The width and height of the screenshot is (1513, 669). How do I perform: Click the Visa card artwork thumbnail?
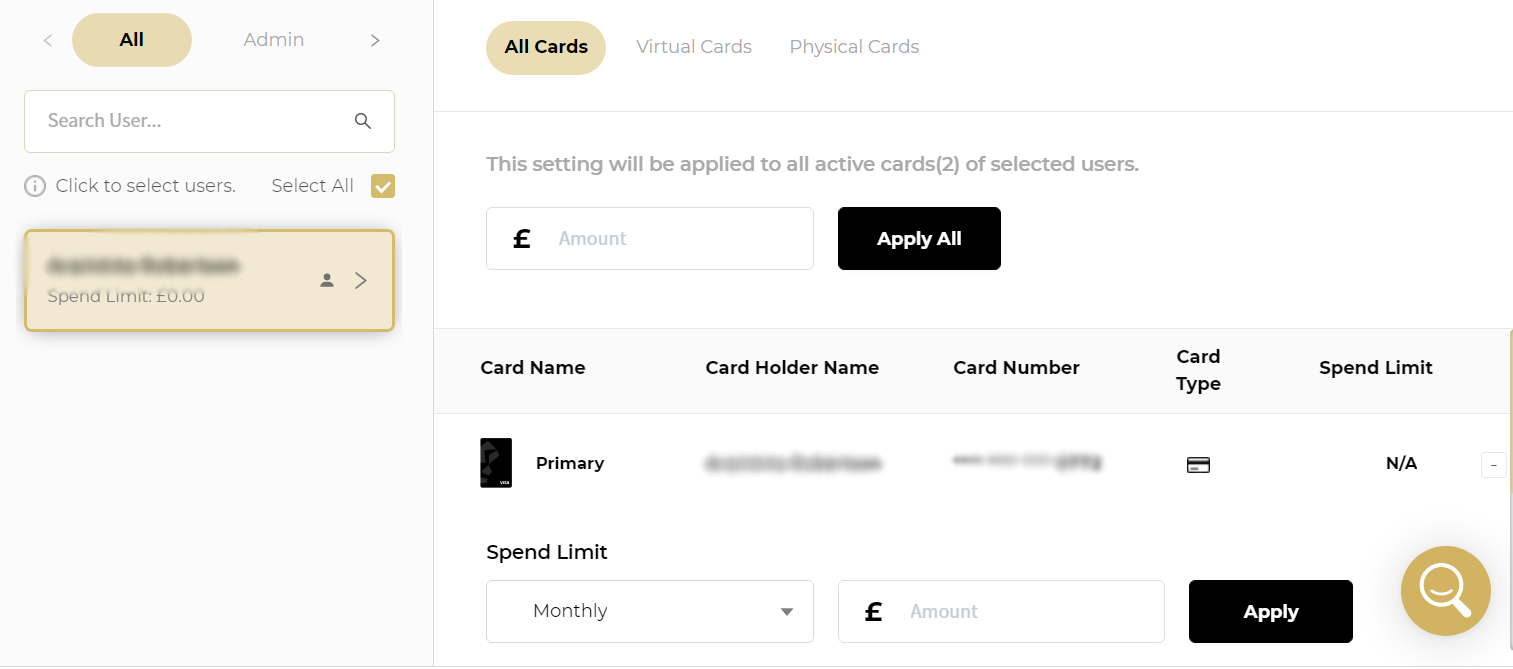(x=497, y=463)
